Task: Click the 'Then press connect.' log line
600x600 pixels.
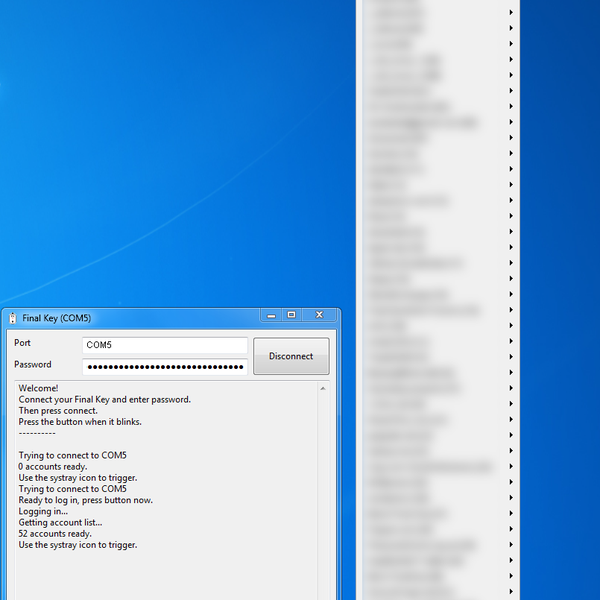Action: [x=58, y=411]
